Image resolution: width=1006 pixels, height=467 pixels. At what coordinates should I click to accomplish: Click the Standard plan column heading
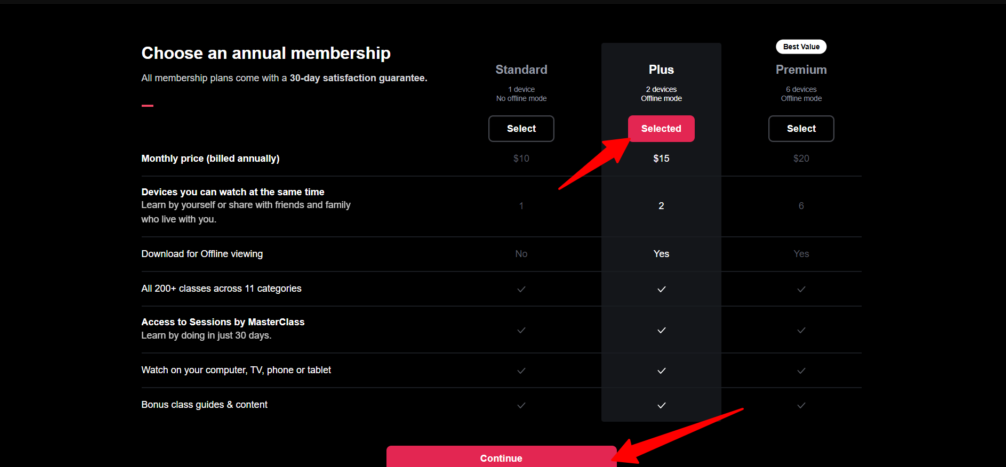tap(521, 70)
